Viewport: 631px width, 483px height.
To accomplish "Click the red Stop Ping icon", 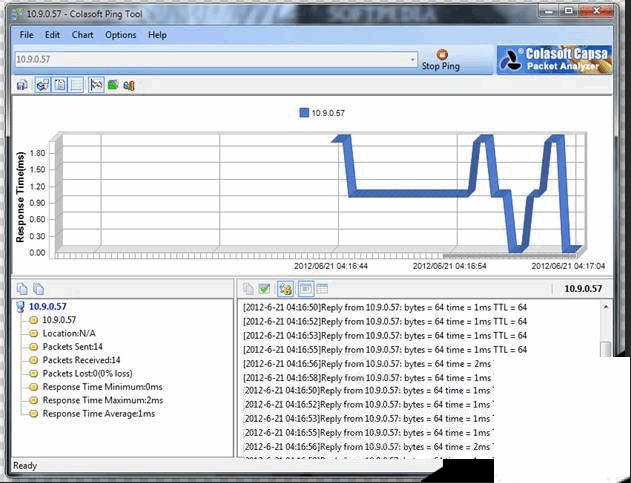I will (x=442, y=54).
